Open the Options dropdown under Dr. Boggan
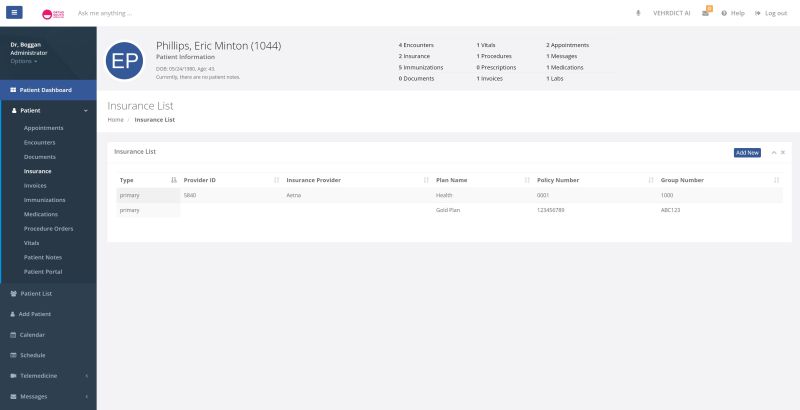The height and width of the screenshot is (410, 800). tap(23, 61)
